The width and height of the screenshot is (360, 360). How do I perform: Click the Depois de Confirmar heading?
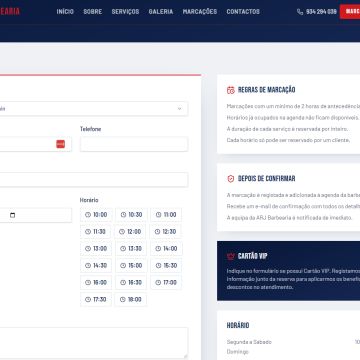point(267,179)
